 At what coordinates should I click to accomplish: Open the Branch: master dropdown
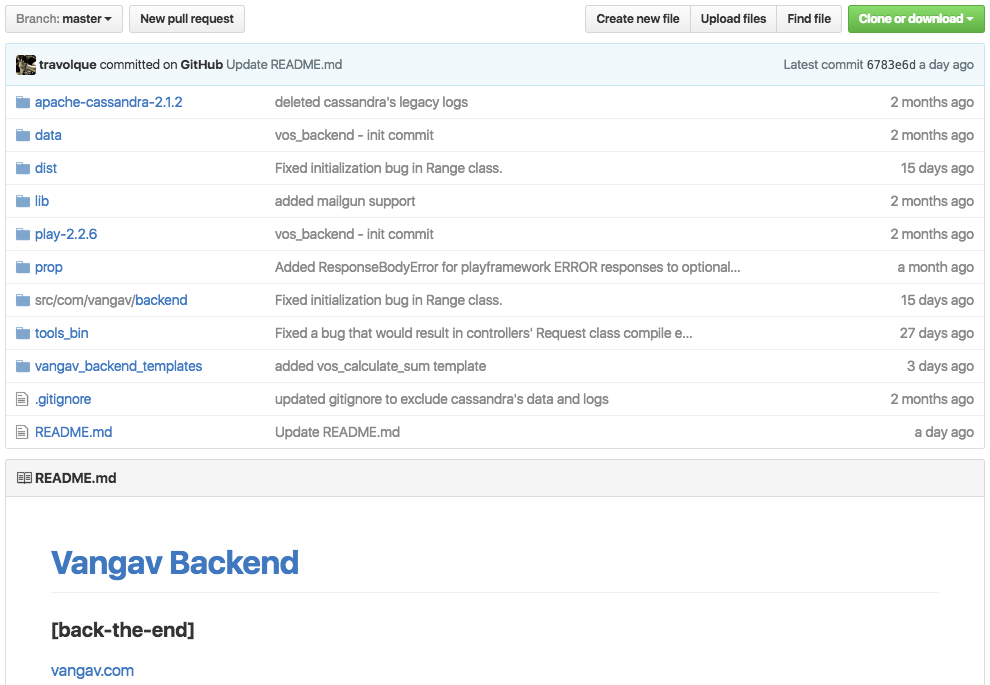(63, 18)
